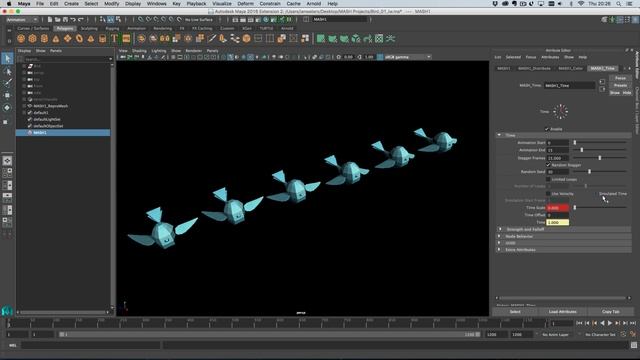The width and height of the screenshot is (640, 360).
Task: Adjust the Stagger Frames slider
Action: [x=600, y=158]
